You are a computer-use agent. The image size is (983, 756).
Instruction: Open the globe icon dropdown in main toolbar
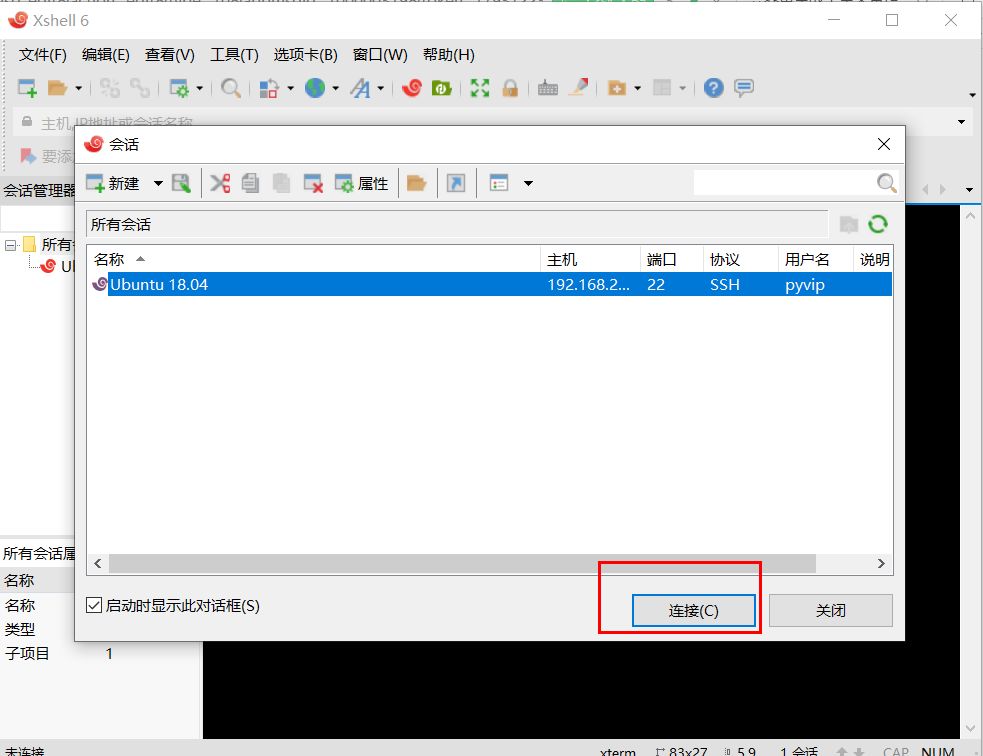coord(333,88)
